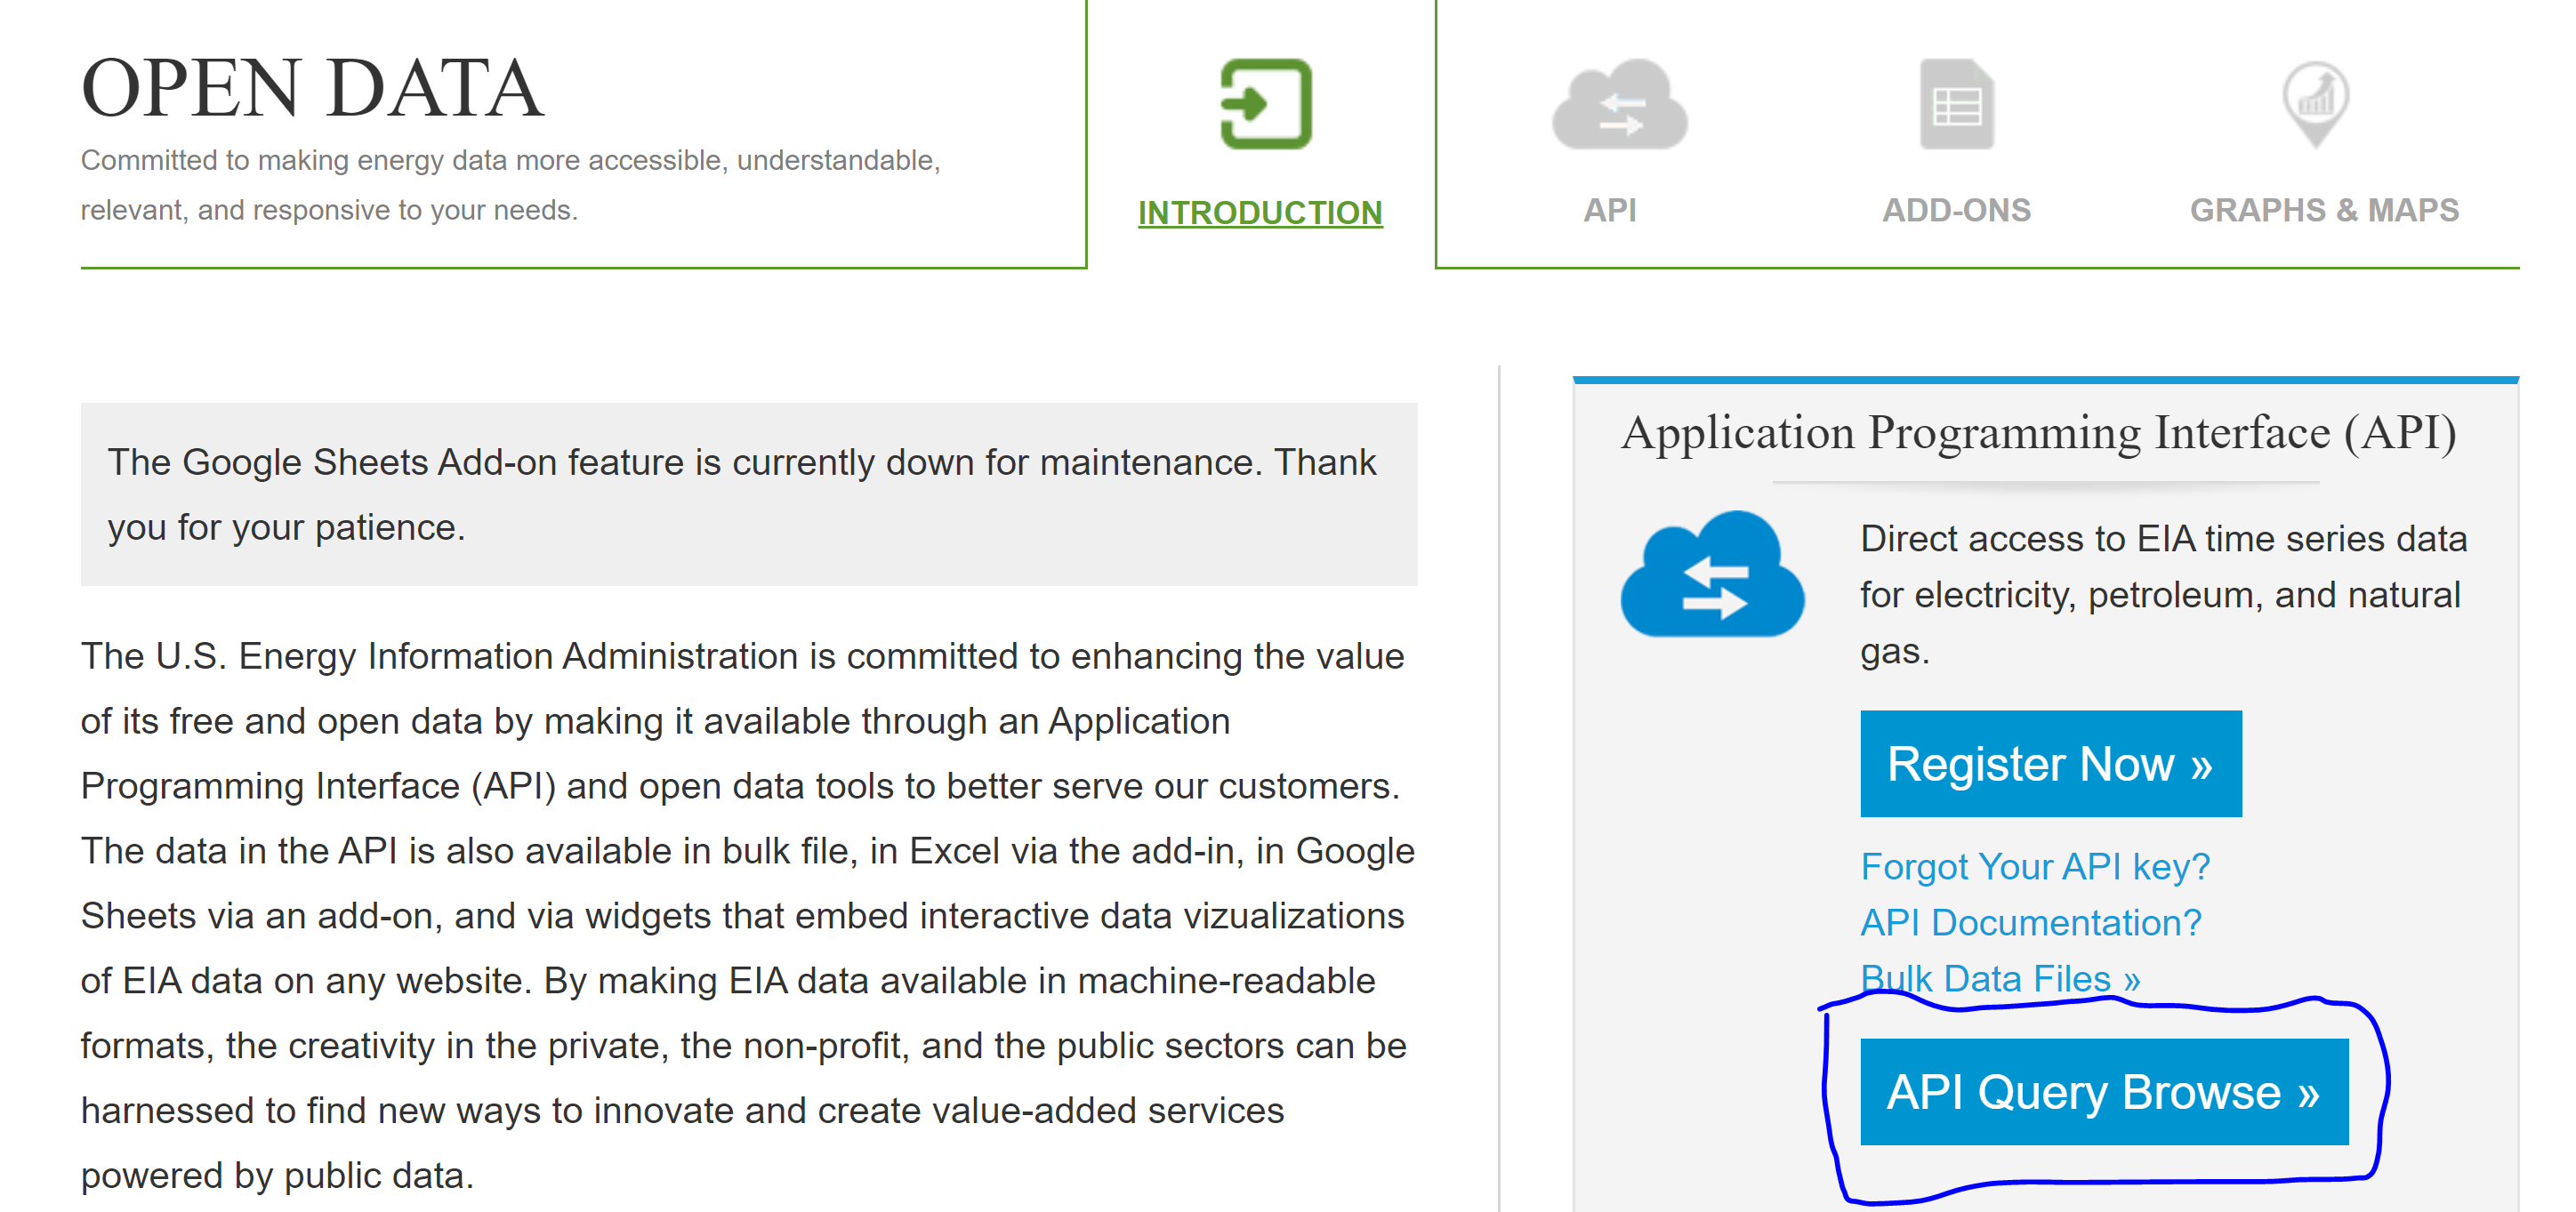This screenshot has width=2576, height=1212.
Task: Click the gray API cloud icon
Action: point(1618,105)
